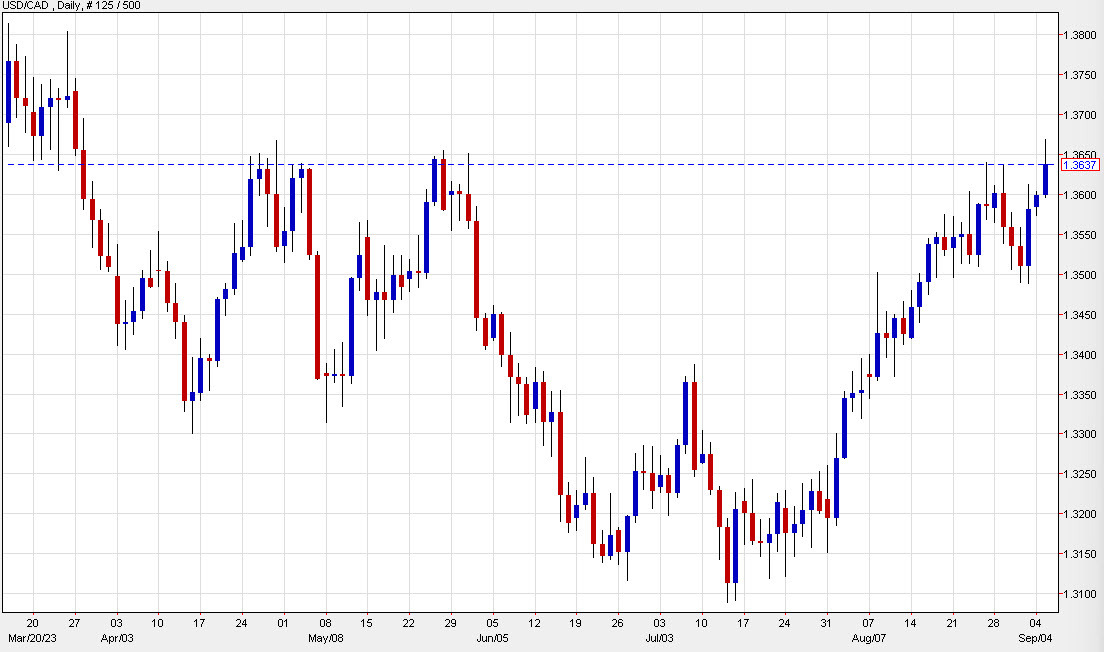Click the 1.3600 price axis label
Viewport: 1104px width, 652px height.
pos(1079,195)
